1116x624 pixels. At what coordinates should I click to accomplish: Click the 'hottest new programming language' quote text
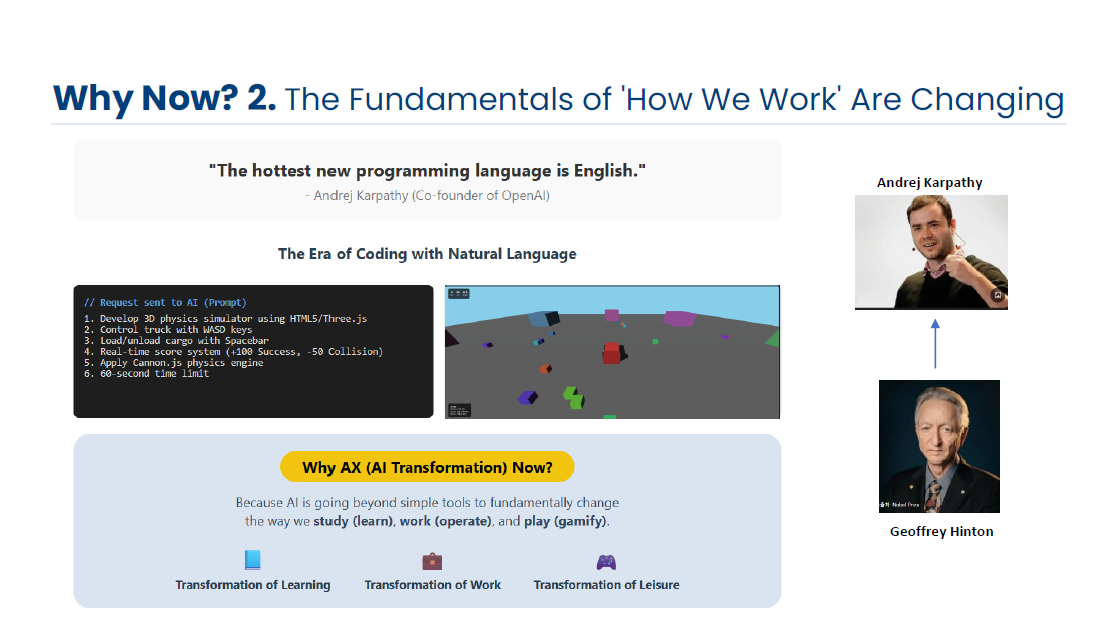[x=427, y=171]
